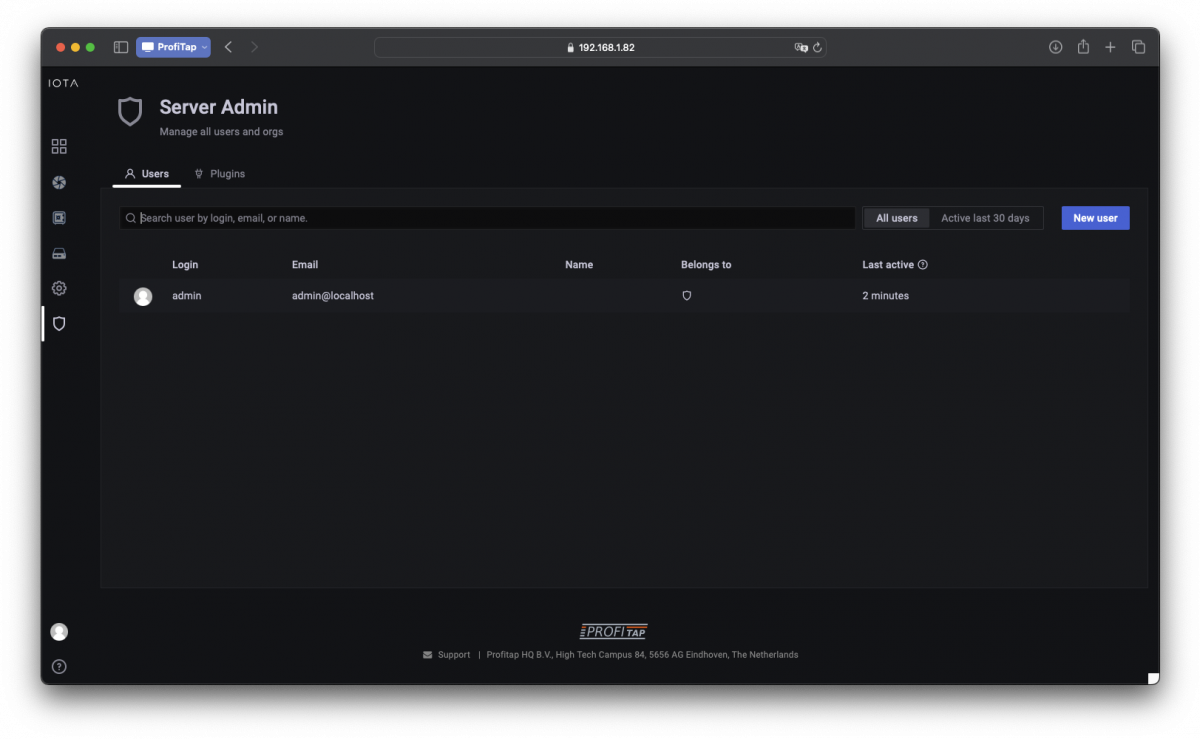The image size is (1200, 739).
Task: Click the capture aperture icon in sidebar
Action: pos(59,182)
